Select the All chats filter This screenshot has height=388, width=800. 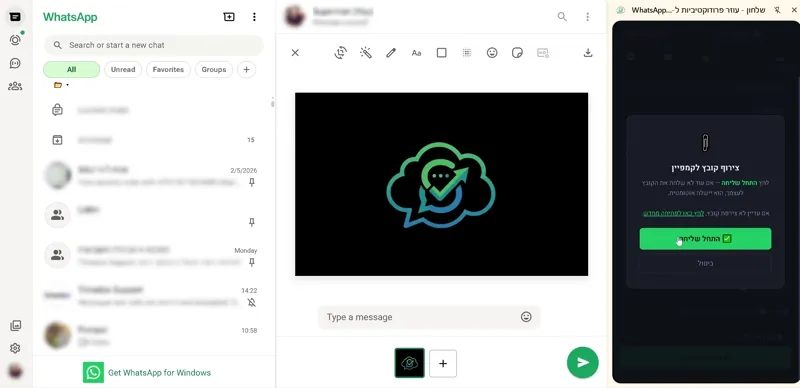coord(71,69)
